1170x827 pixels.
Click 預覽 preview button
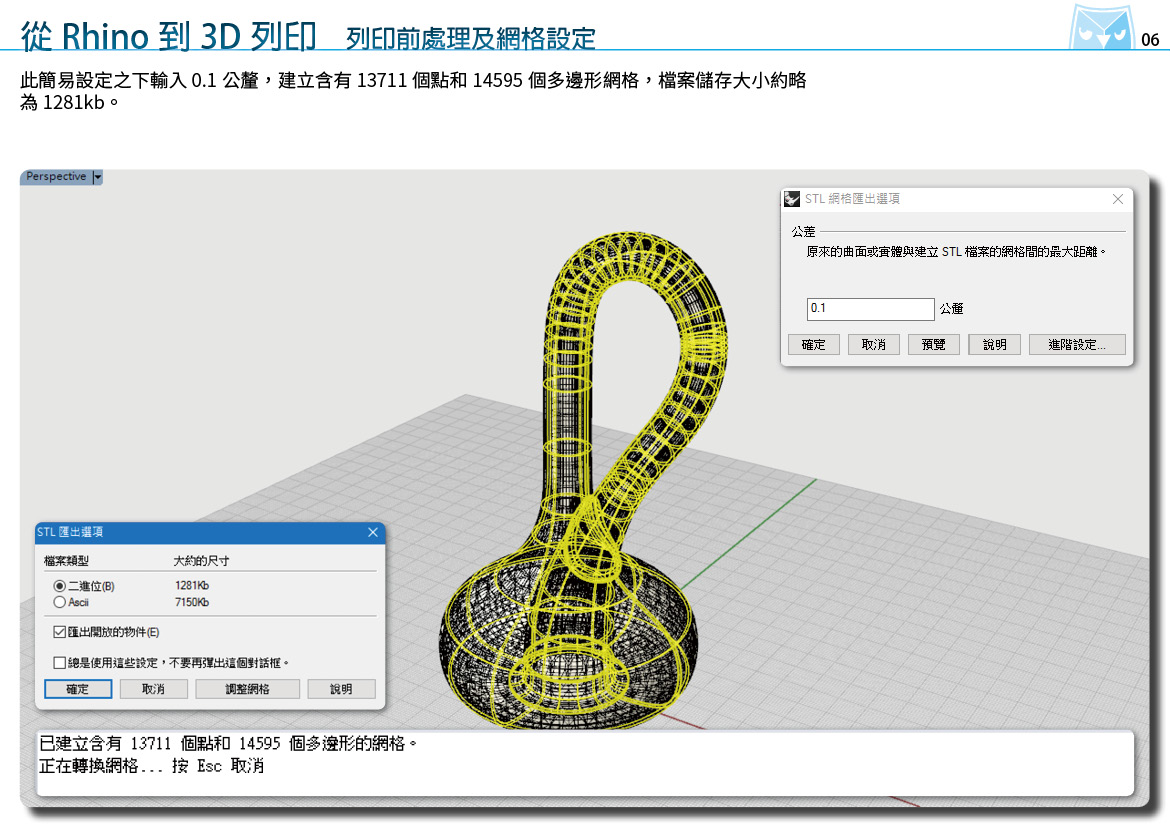pyautogui.click(x=933, y=344)
